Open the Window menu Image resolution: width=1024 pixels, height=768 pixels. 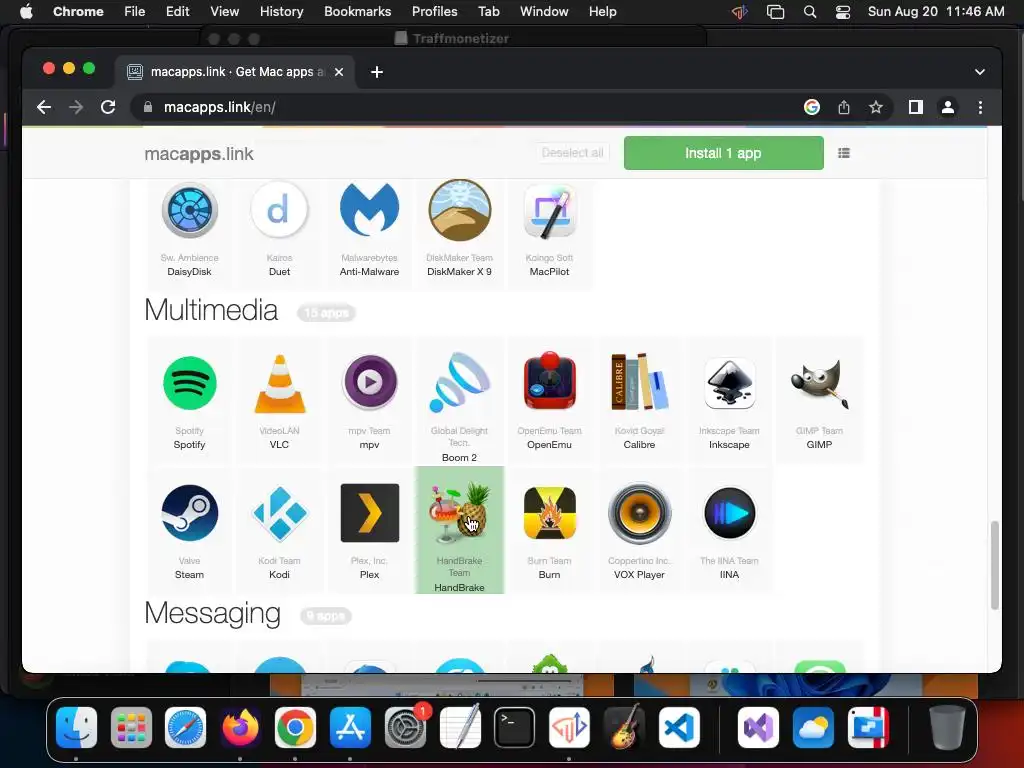click(544, 12)
